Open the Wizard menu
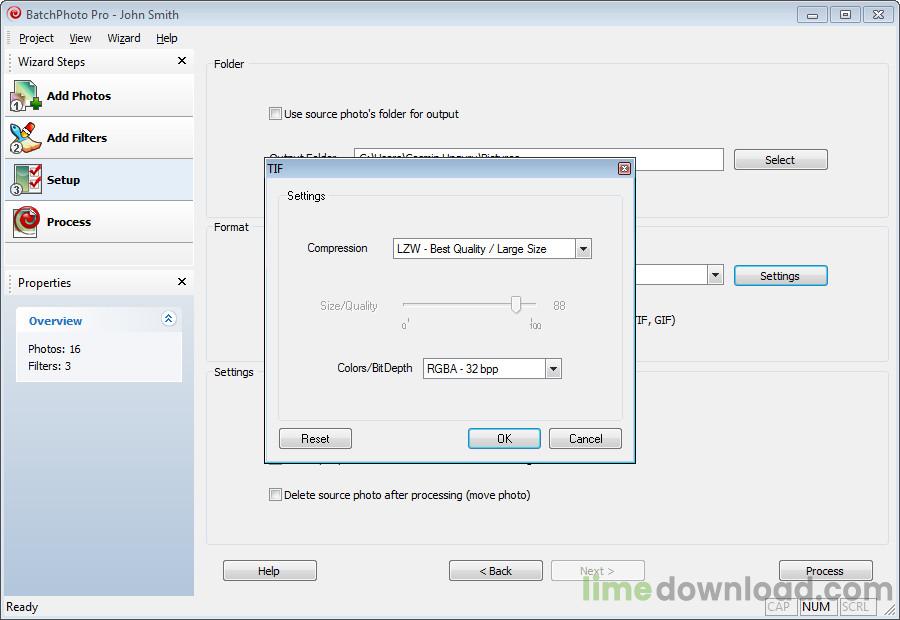The height and width of the screenshot is (620, 900). pyautogui.click(x=124, y=38)
